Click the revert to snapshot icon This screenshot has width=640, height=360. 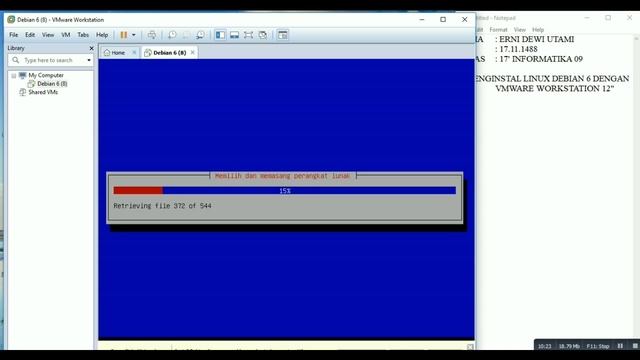(186, 35)
